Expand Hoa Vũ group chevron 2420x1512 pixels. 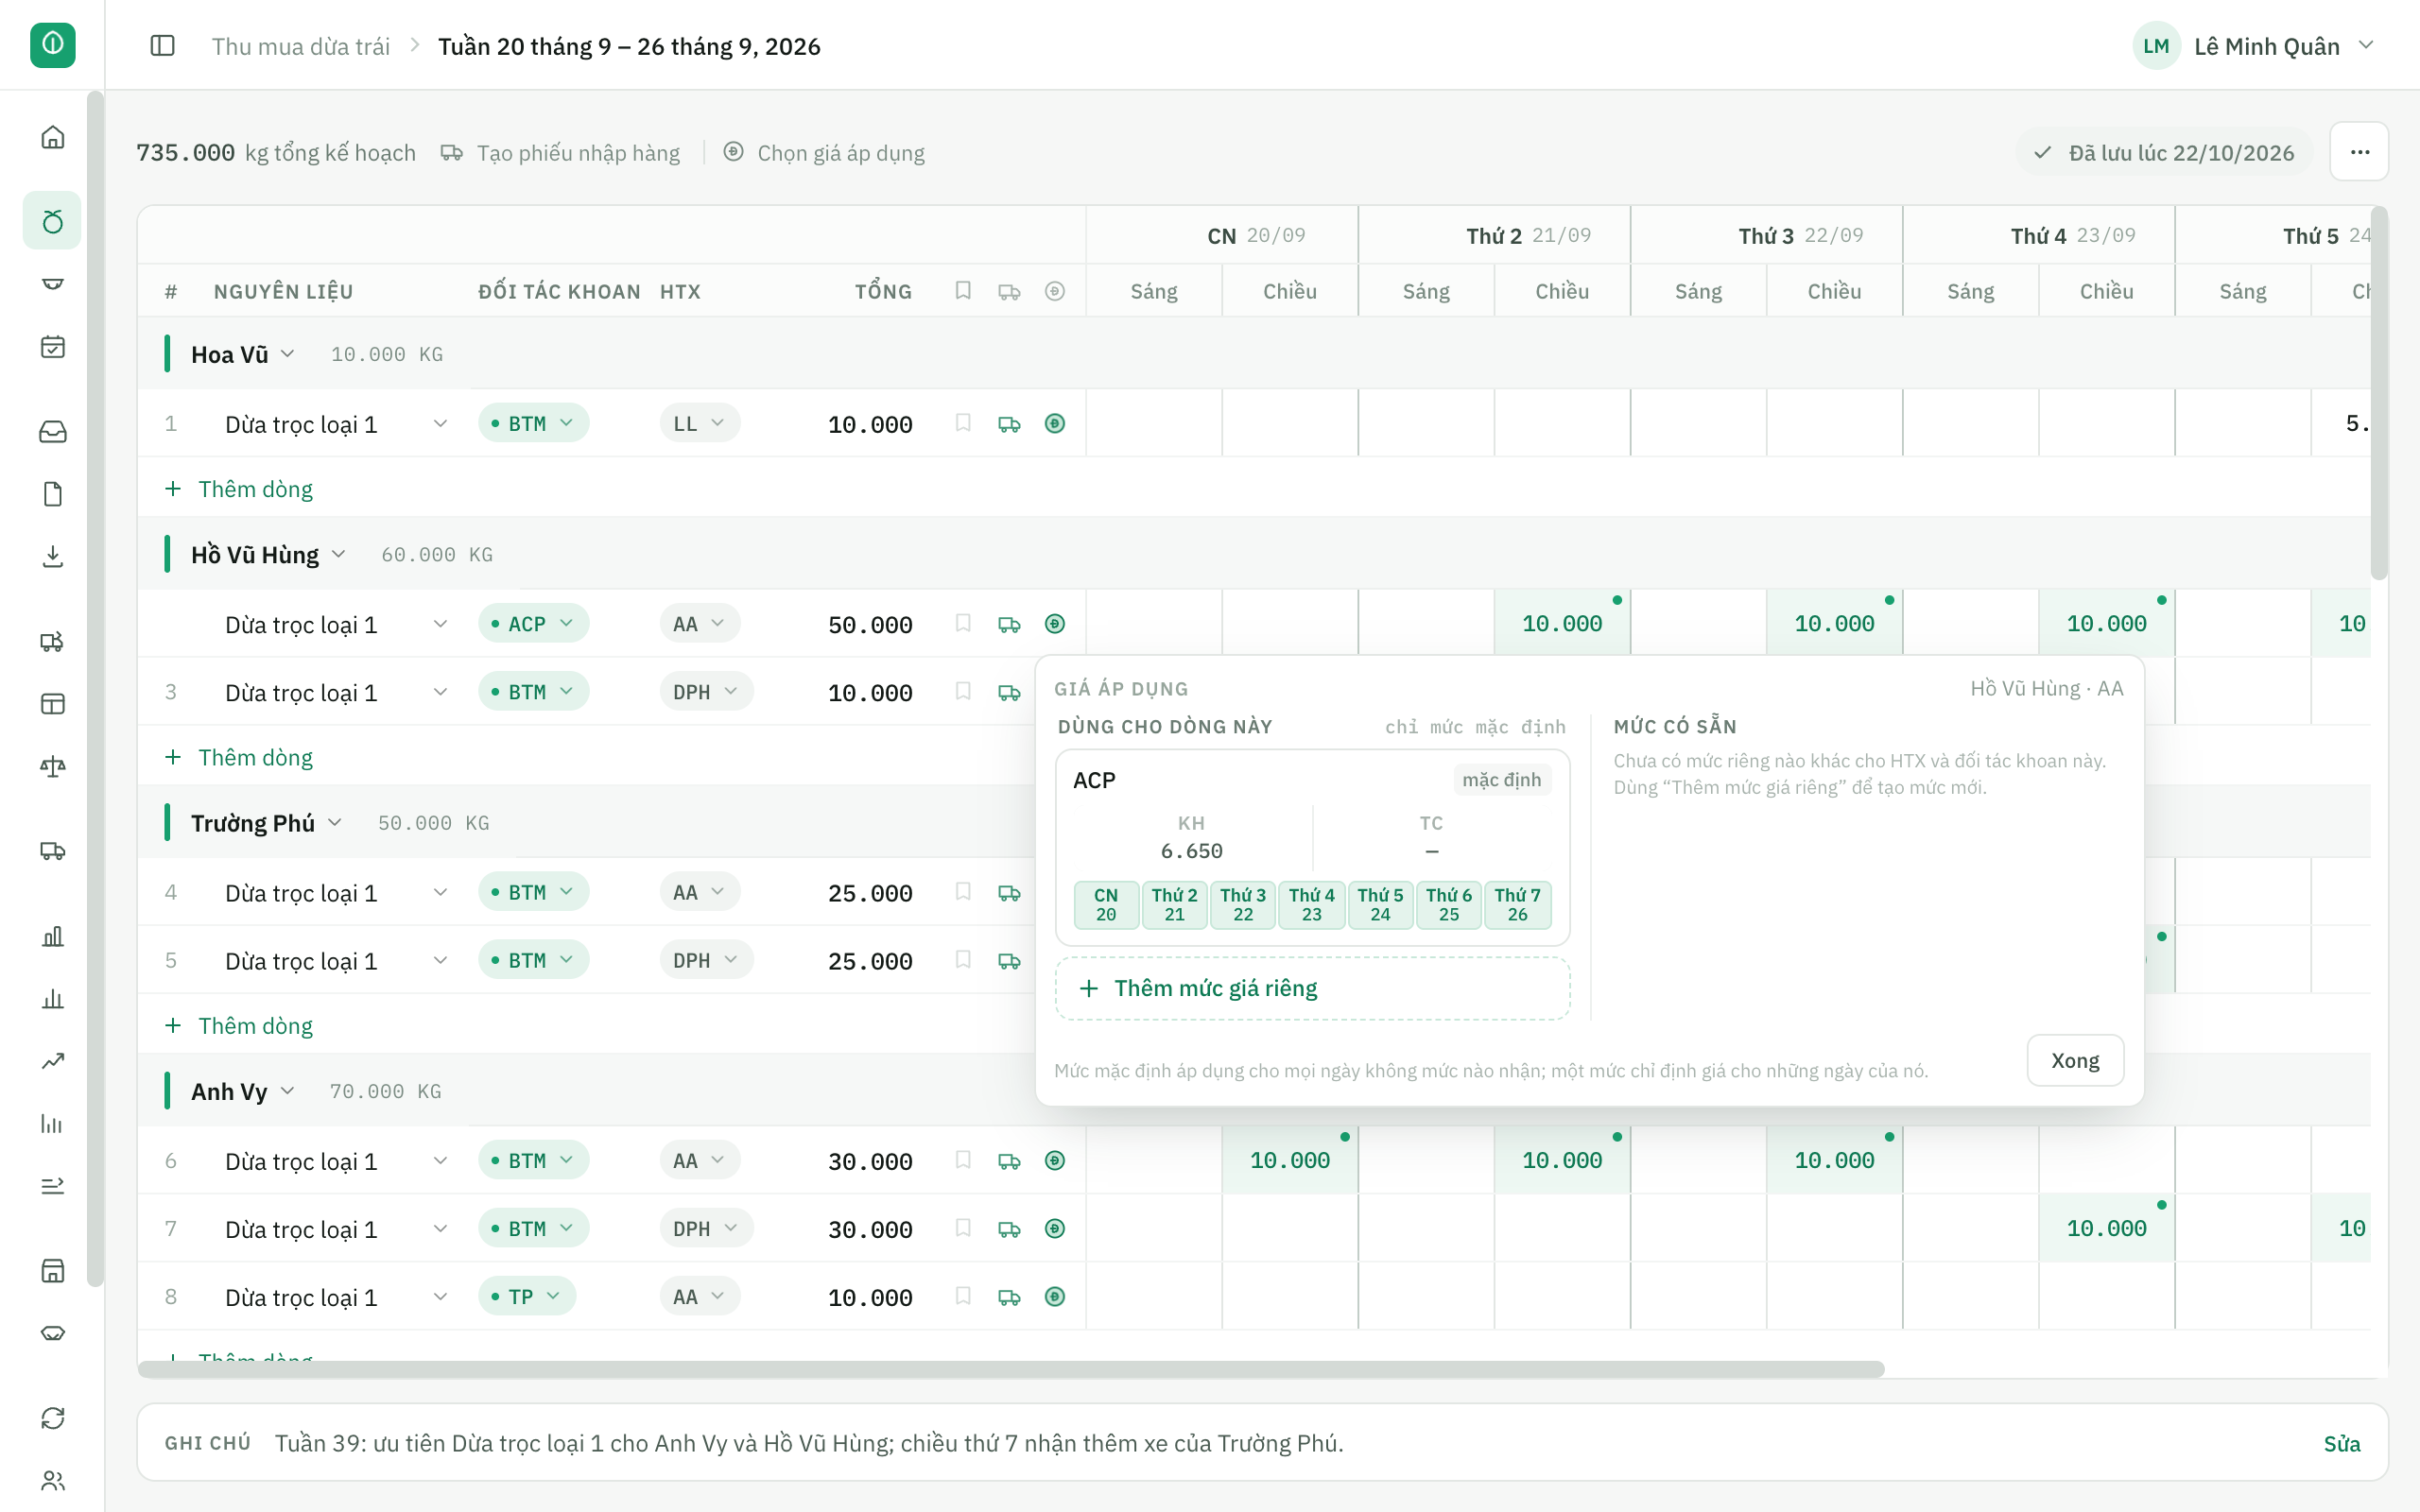point(288,354)
